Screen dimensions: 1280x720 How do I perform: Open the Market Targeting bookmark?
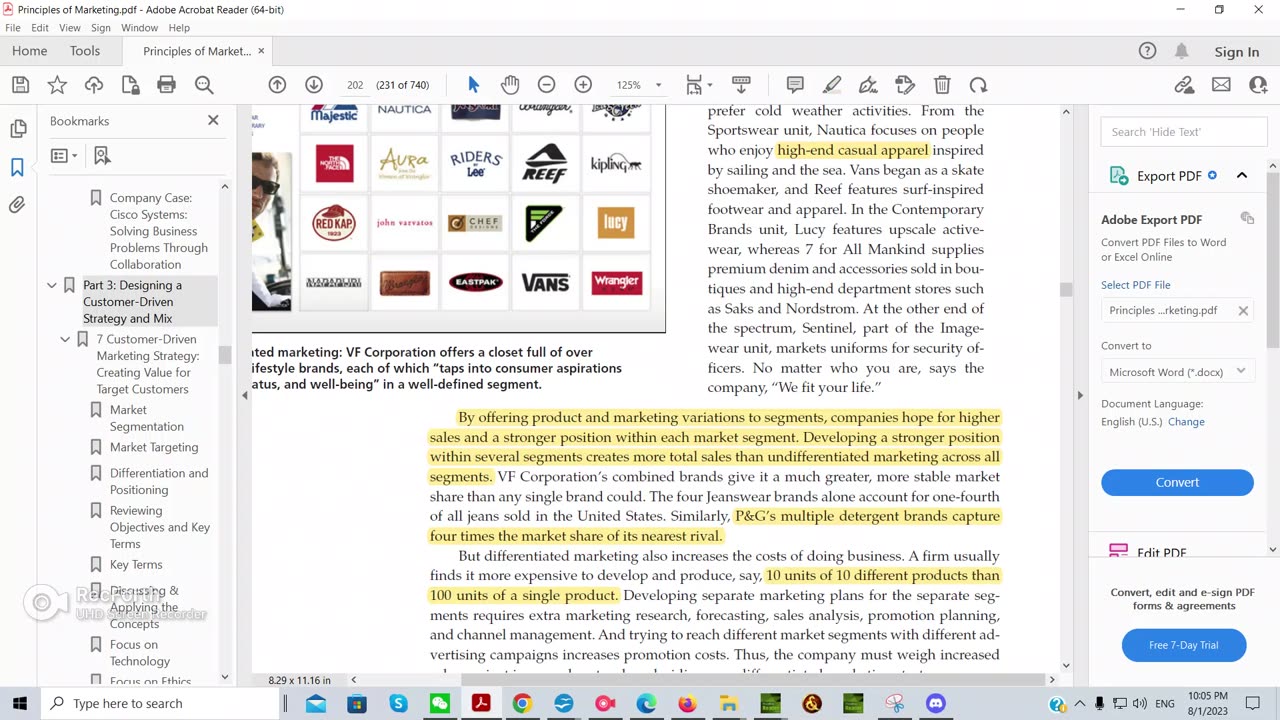click(x=154, y=447)
